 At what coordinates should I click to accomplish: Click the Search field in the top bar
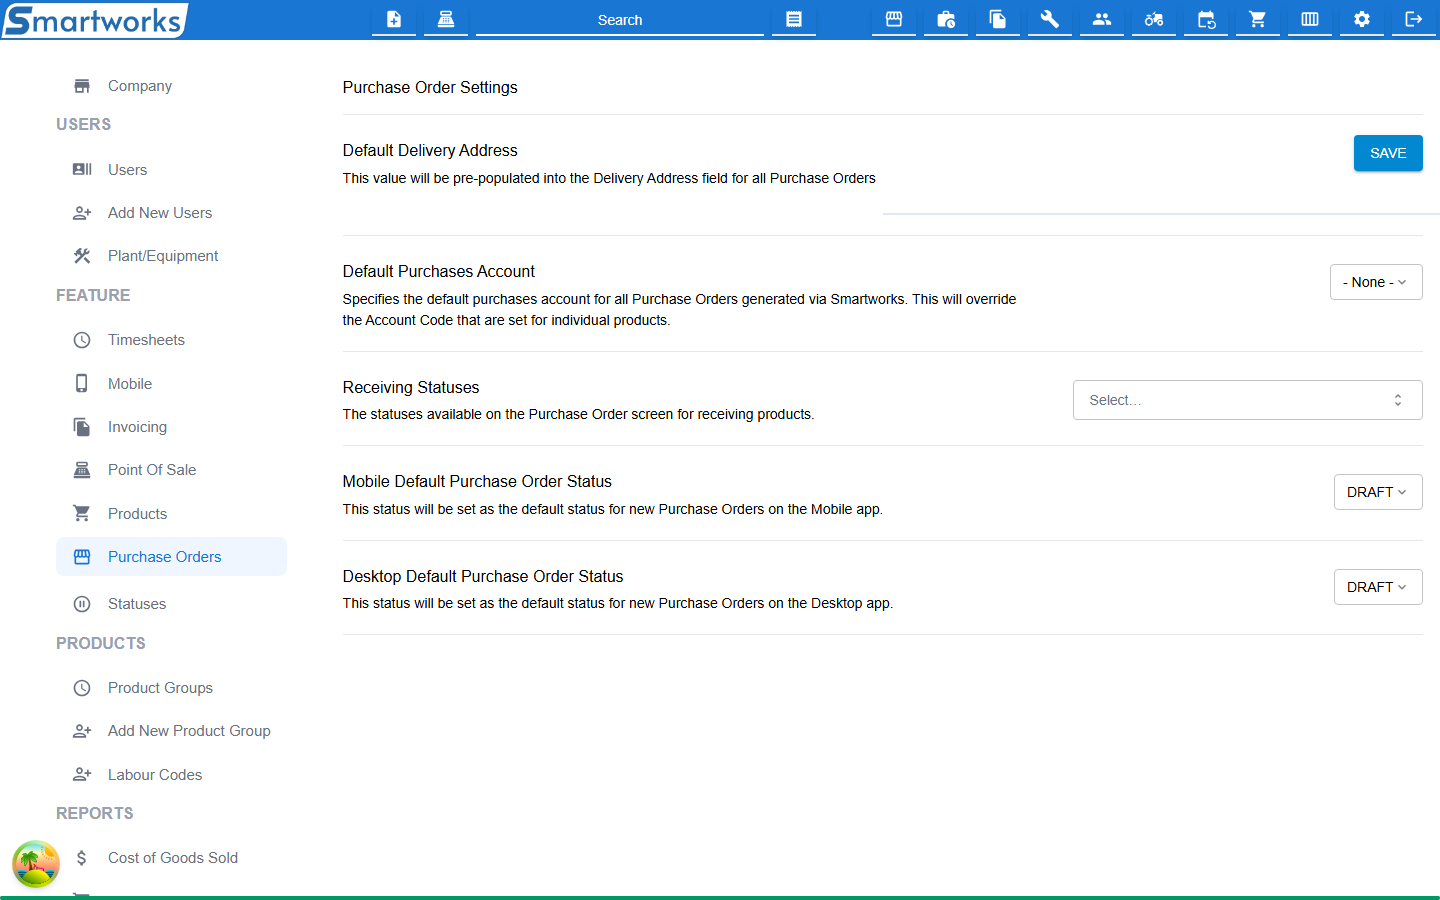coord(620,20)
